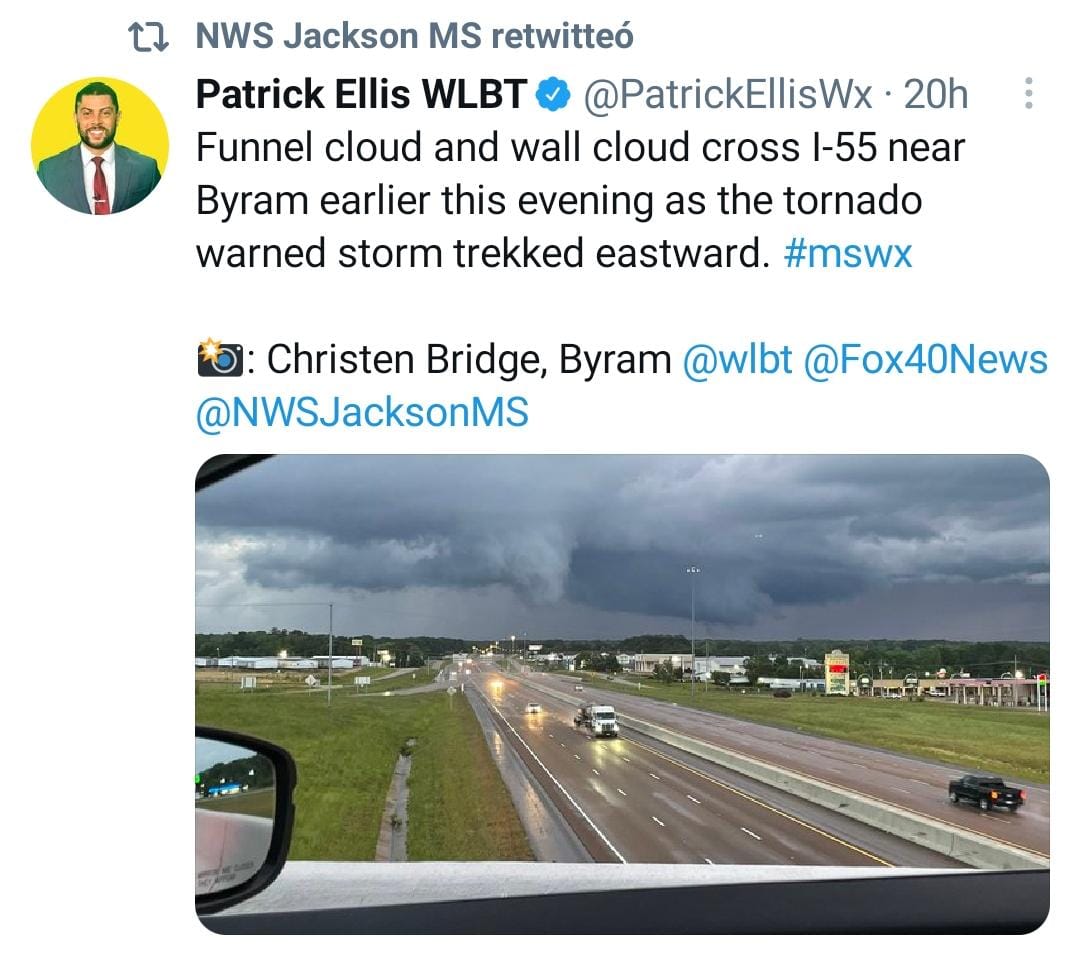The width and height of the screenshot is (1080, 962).
Task: Click the "Patrick Ellis WLBT" display name
Action: 361,95
